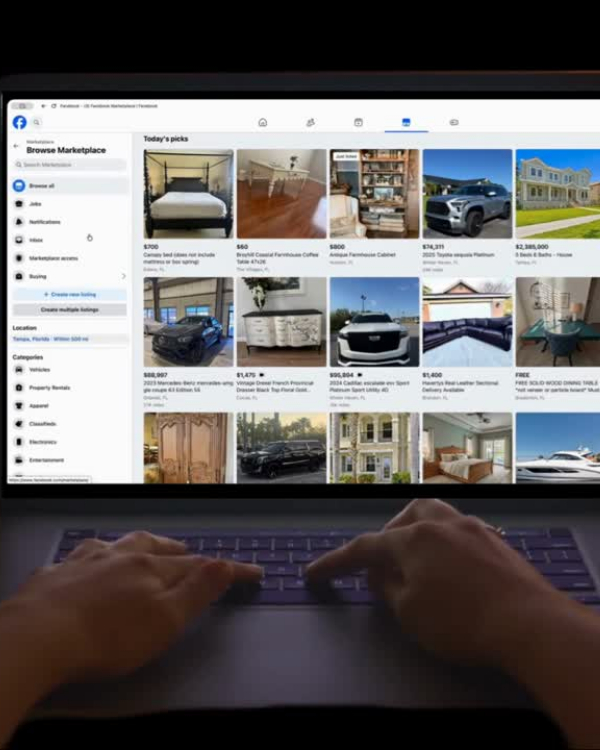The width and height of the screenshot is (600, 750).
Task: Expand the Buying chevron arrow
Action: (123, 276)
